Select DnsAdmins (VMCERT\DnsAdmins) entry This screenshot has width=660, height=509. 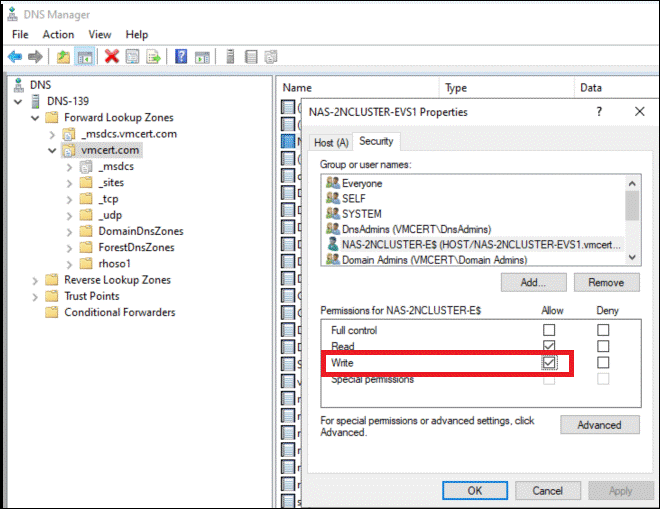pyautogui.click(x=416, y=229)
